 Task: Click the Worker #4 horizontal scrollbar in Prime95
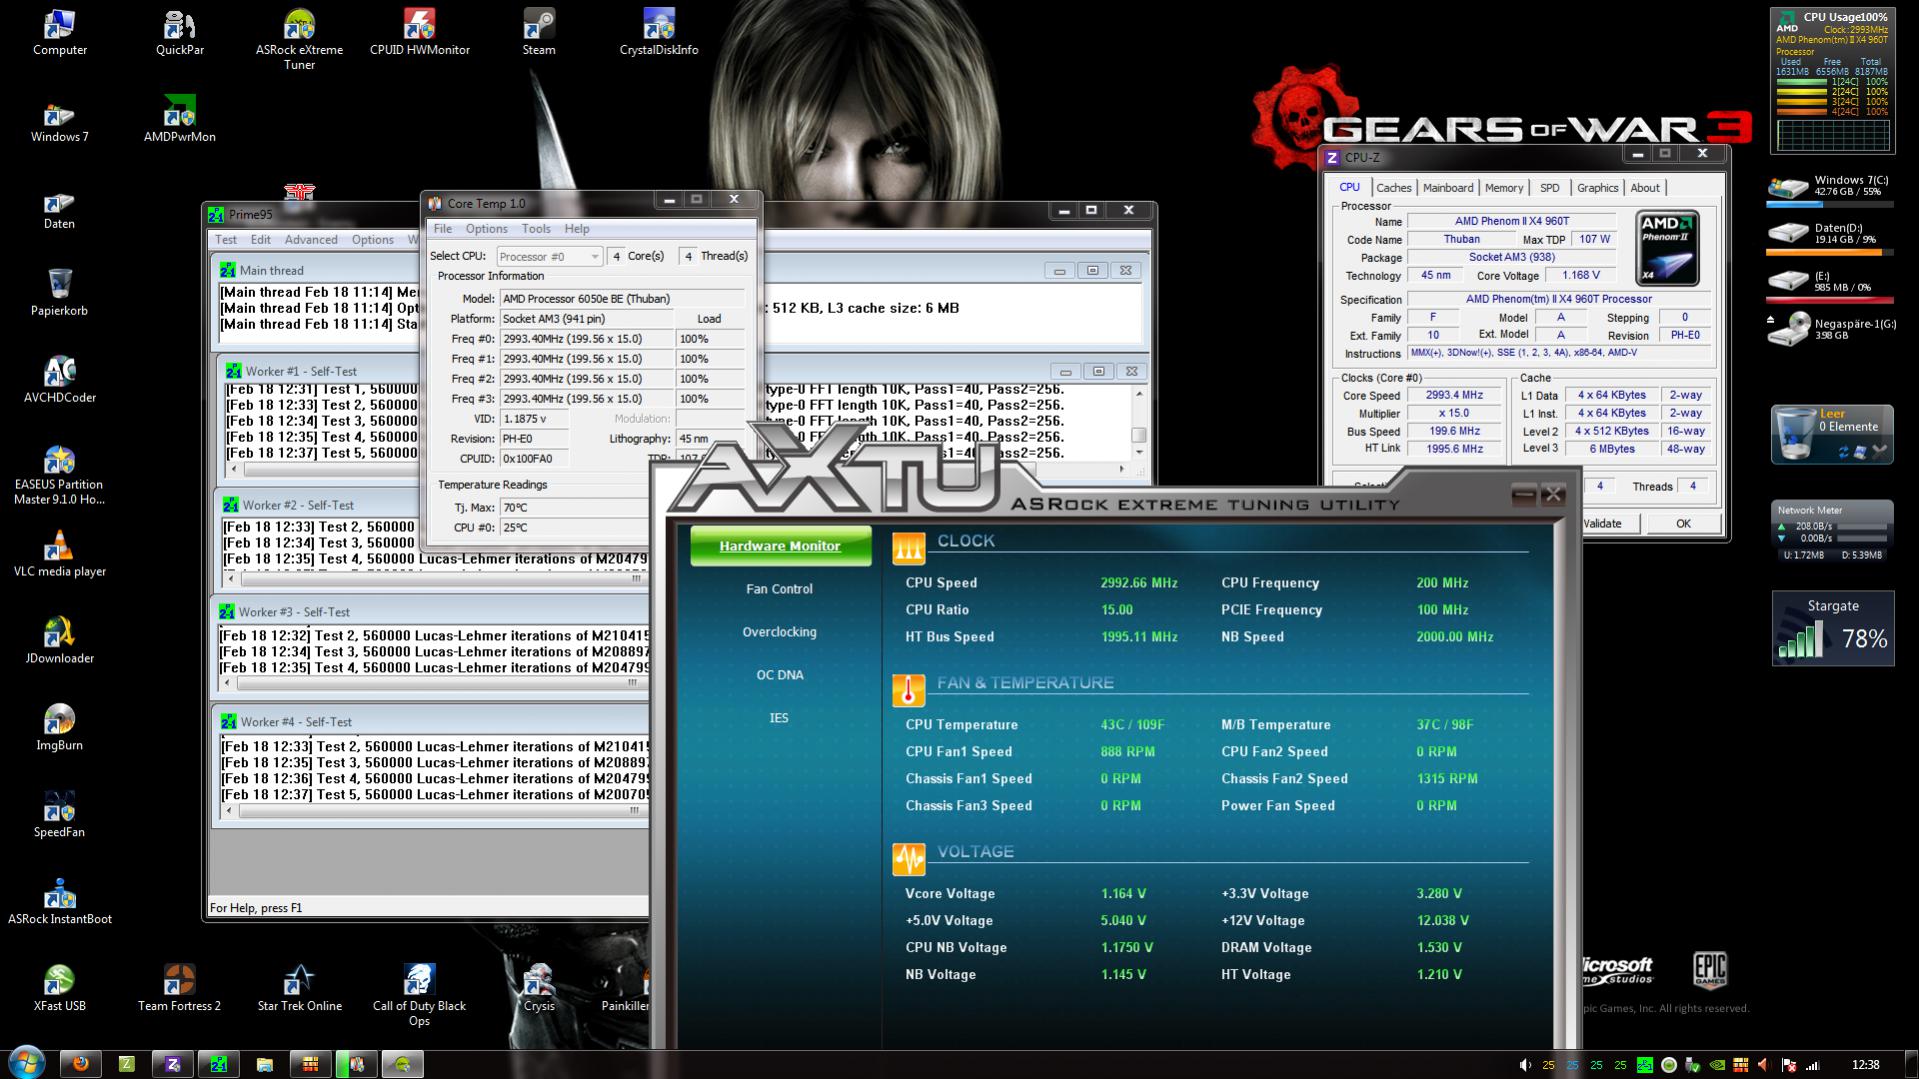(433, 811)
